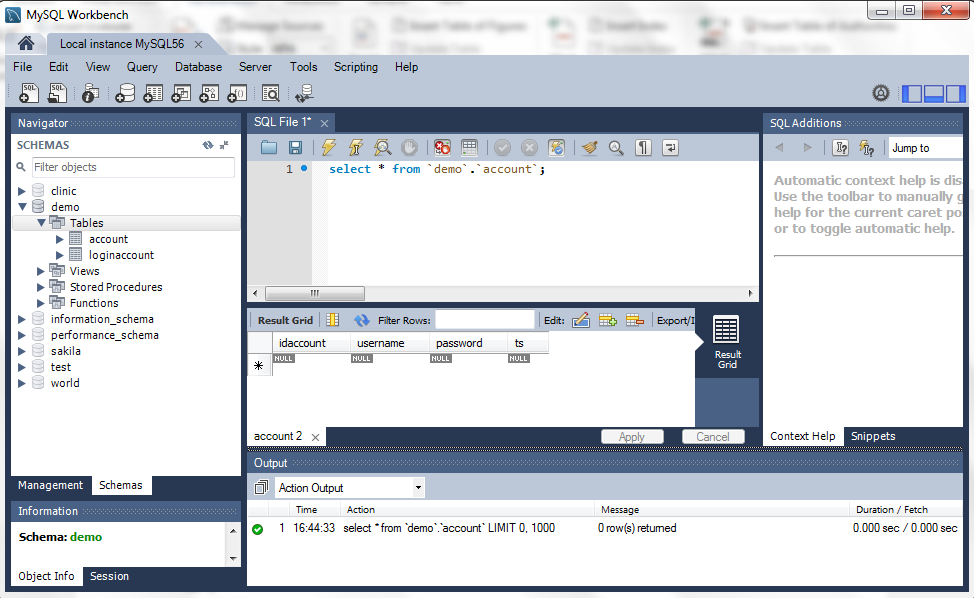
Task: Open the inspector for selected object
Action: 91,93
